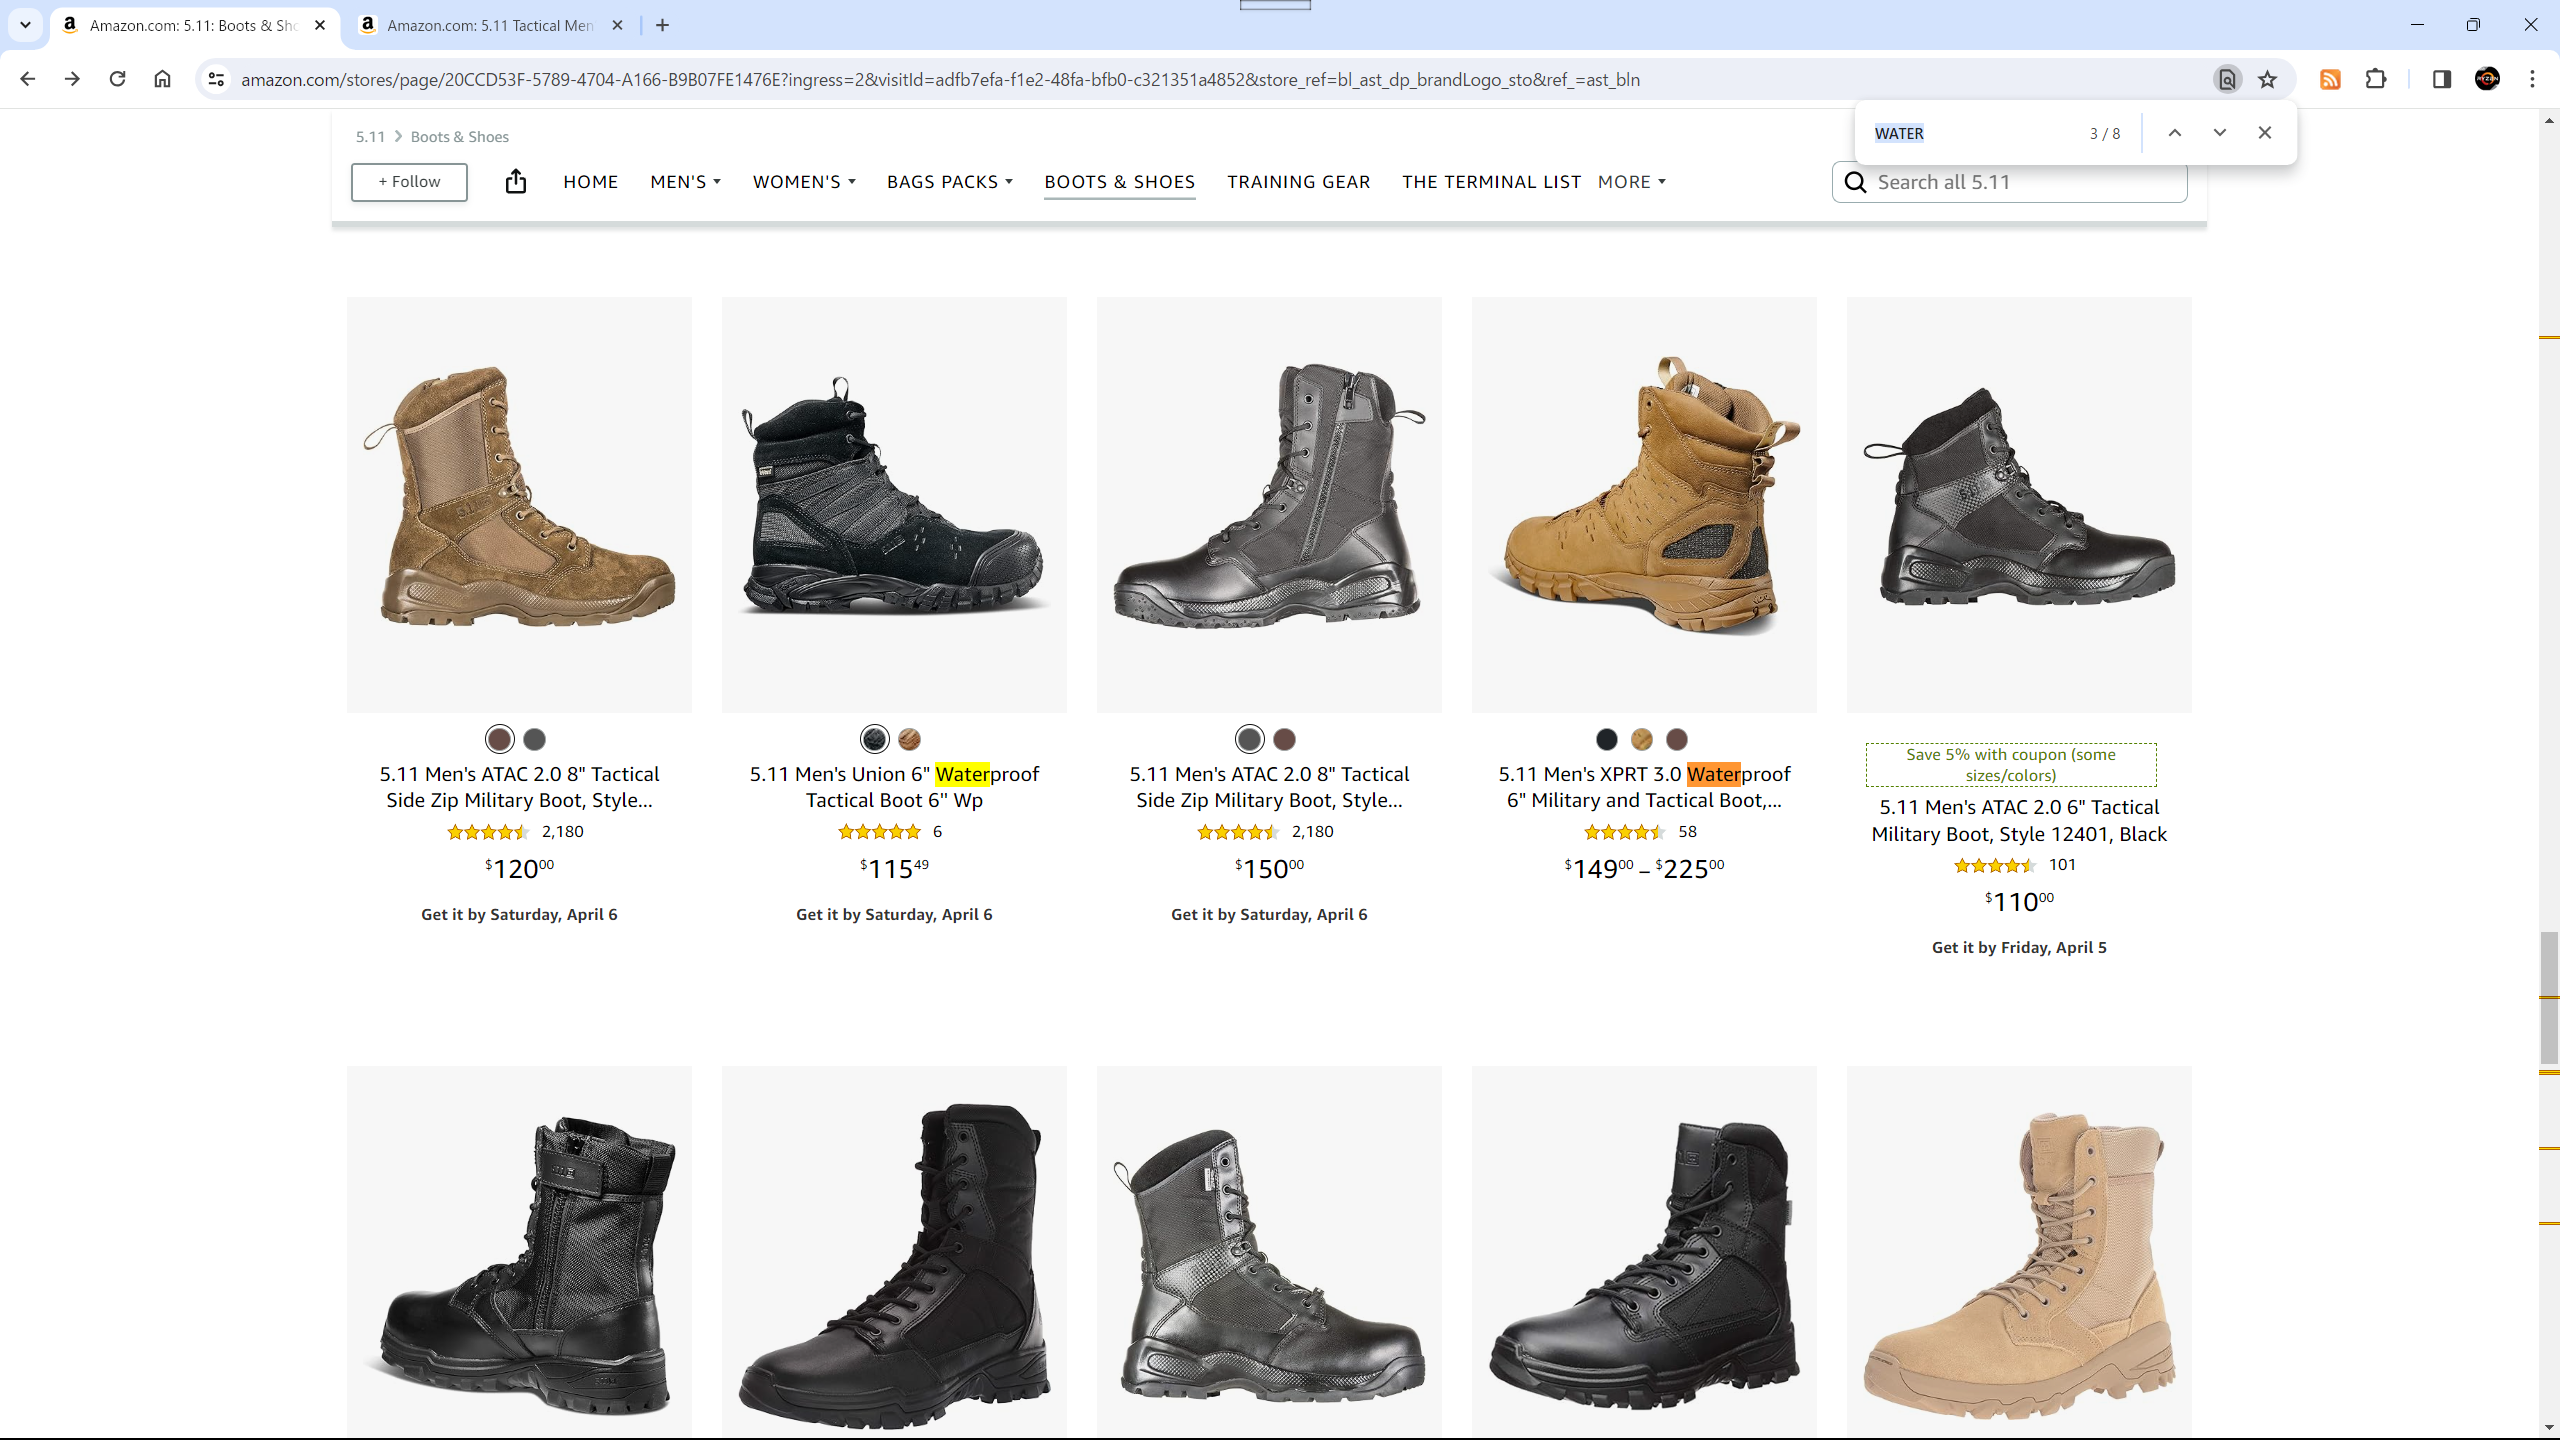Toggle the browser side panel

click(2441, 79)
